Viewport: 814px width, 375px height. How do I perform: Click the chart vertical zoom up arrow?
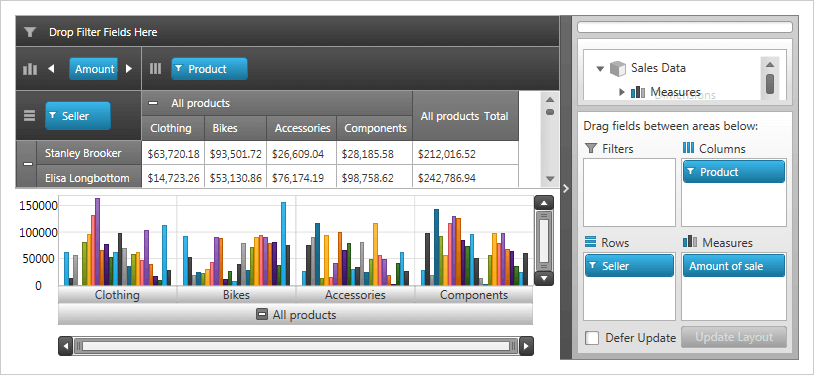pyautogui.click(x=544, y=203)
